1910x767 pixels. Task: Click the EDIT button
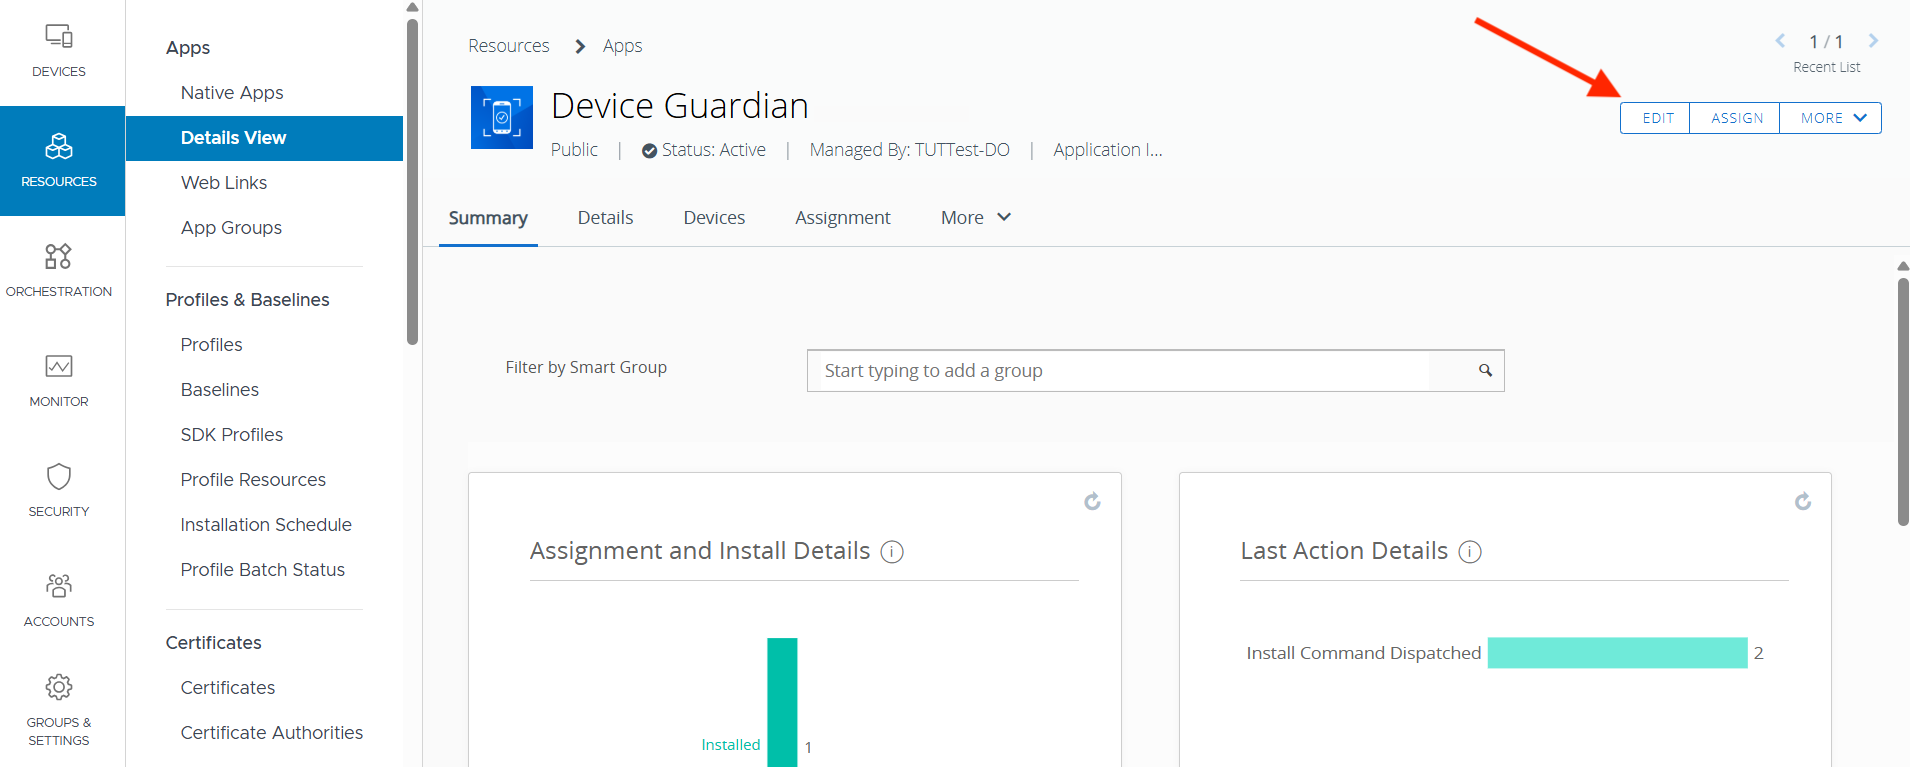1656,118
